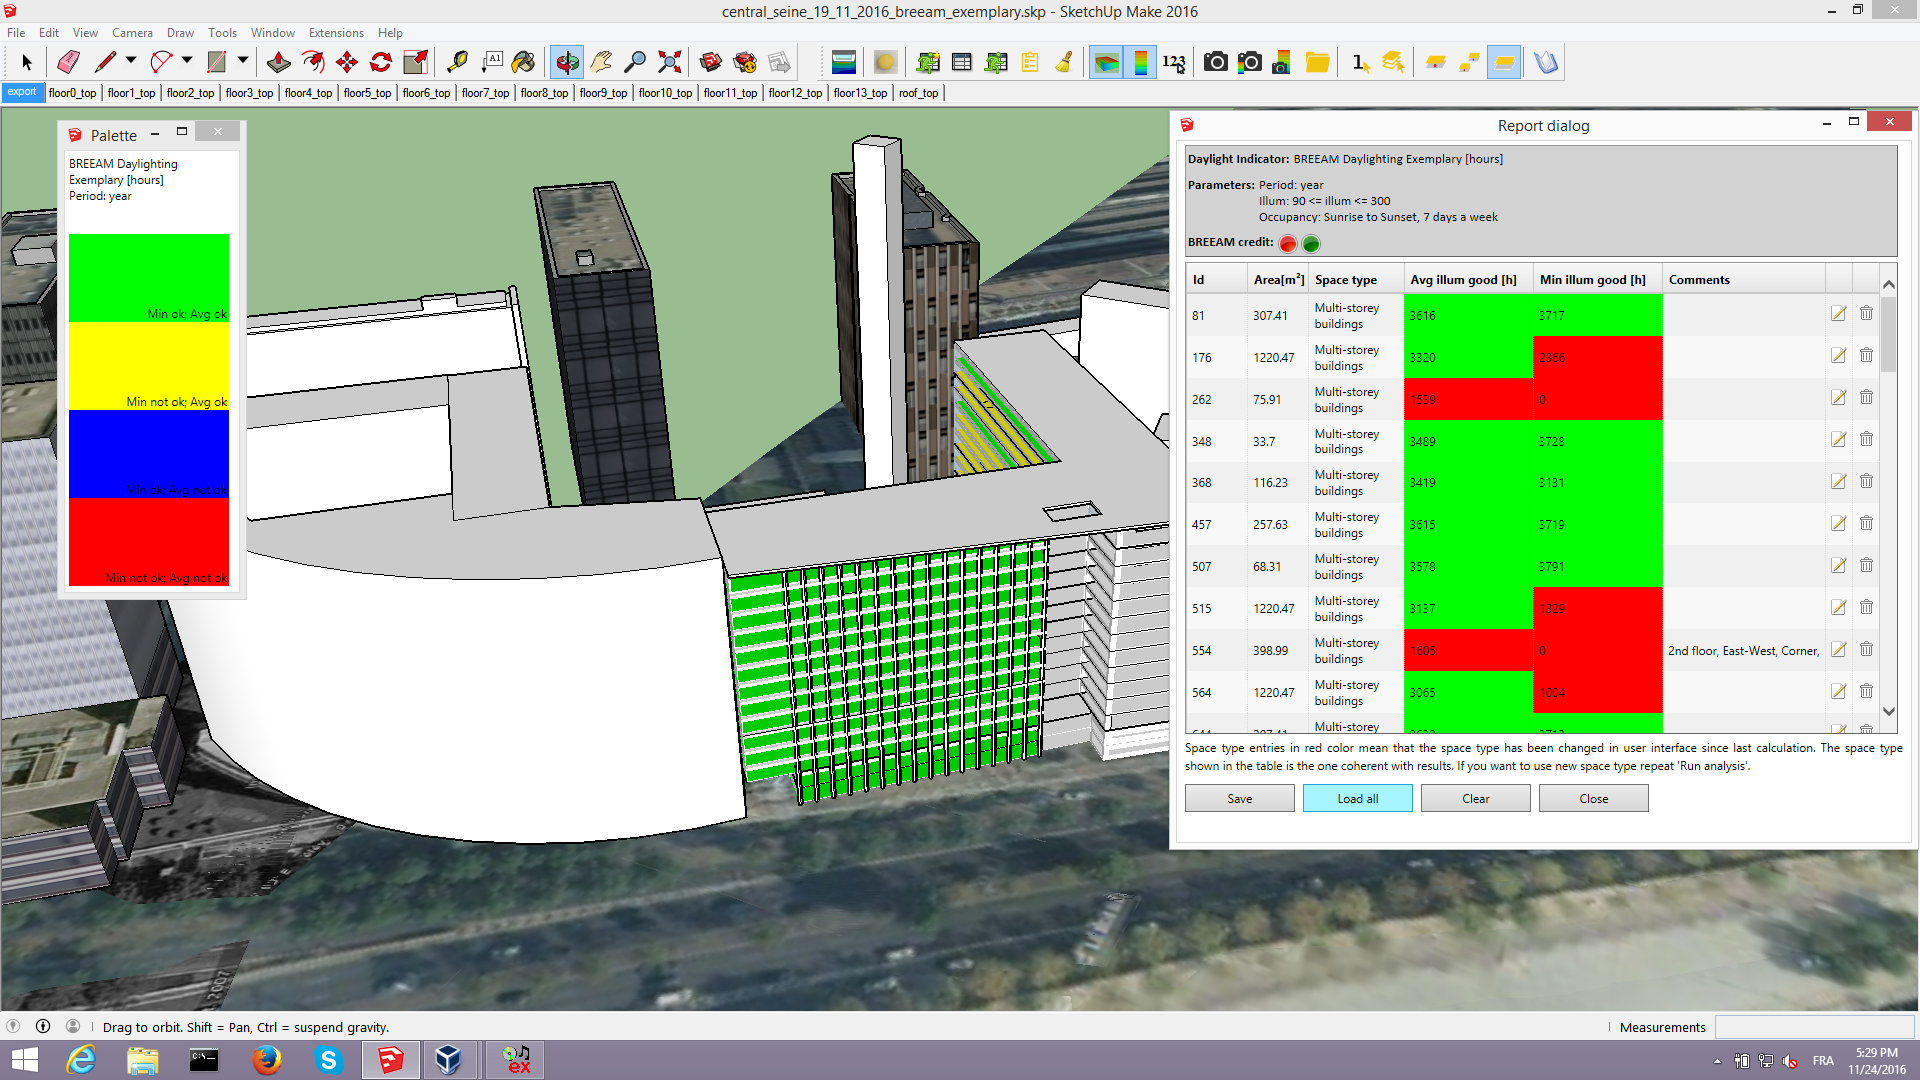Click the broom cleanup icon
Screen dimensions: 1920x1080
[1064, 62]
